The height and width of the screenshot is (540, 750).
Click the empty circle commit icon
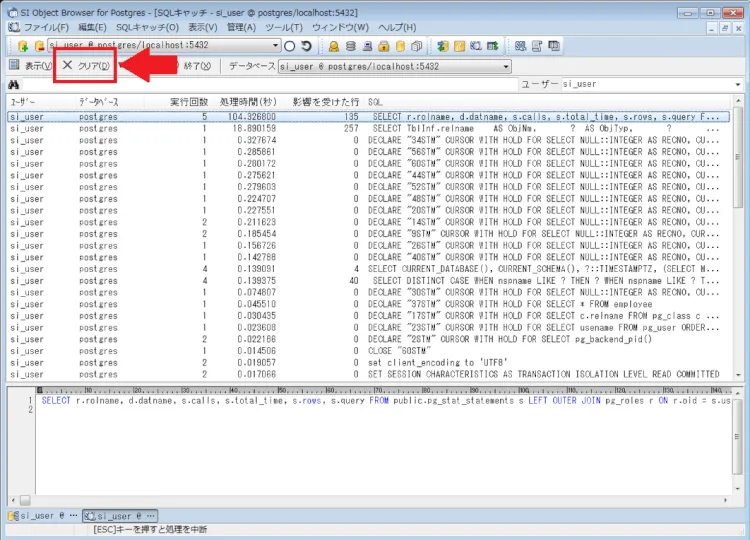tap(289, 46)
